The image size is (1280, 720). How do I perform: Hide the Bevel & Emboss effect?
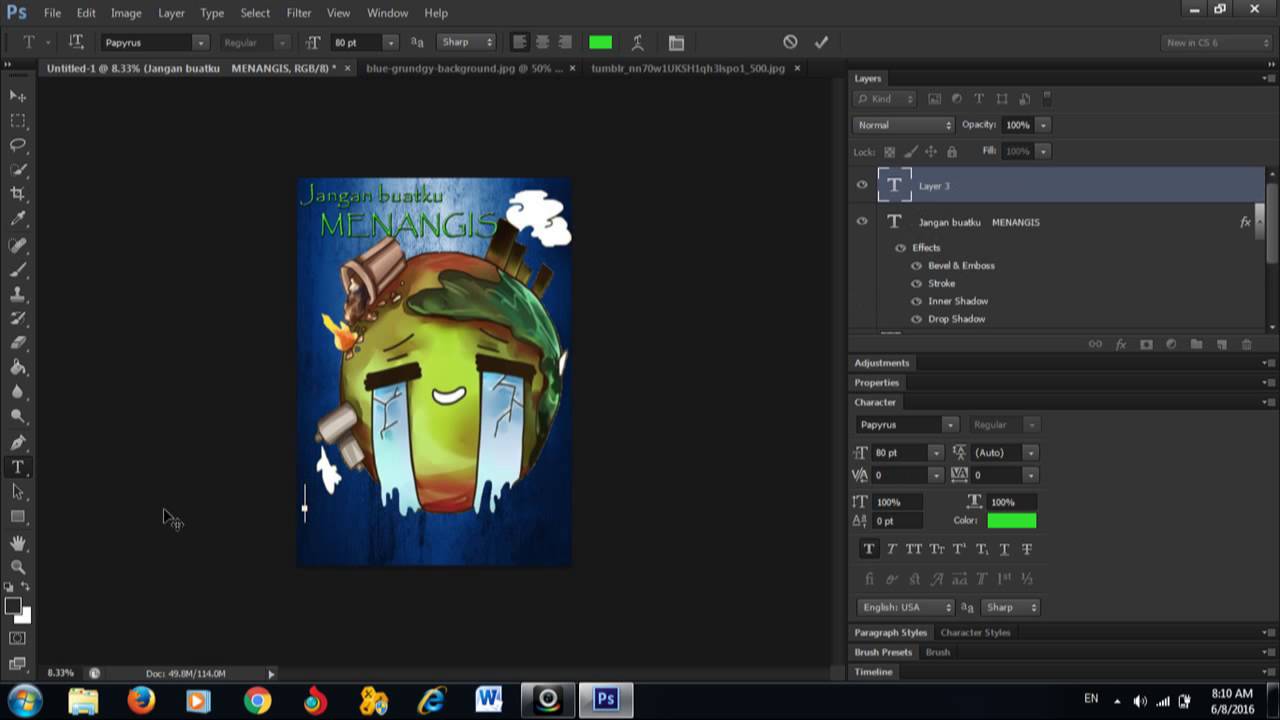[x=916, y=266]
